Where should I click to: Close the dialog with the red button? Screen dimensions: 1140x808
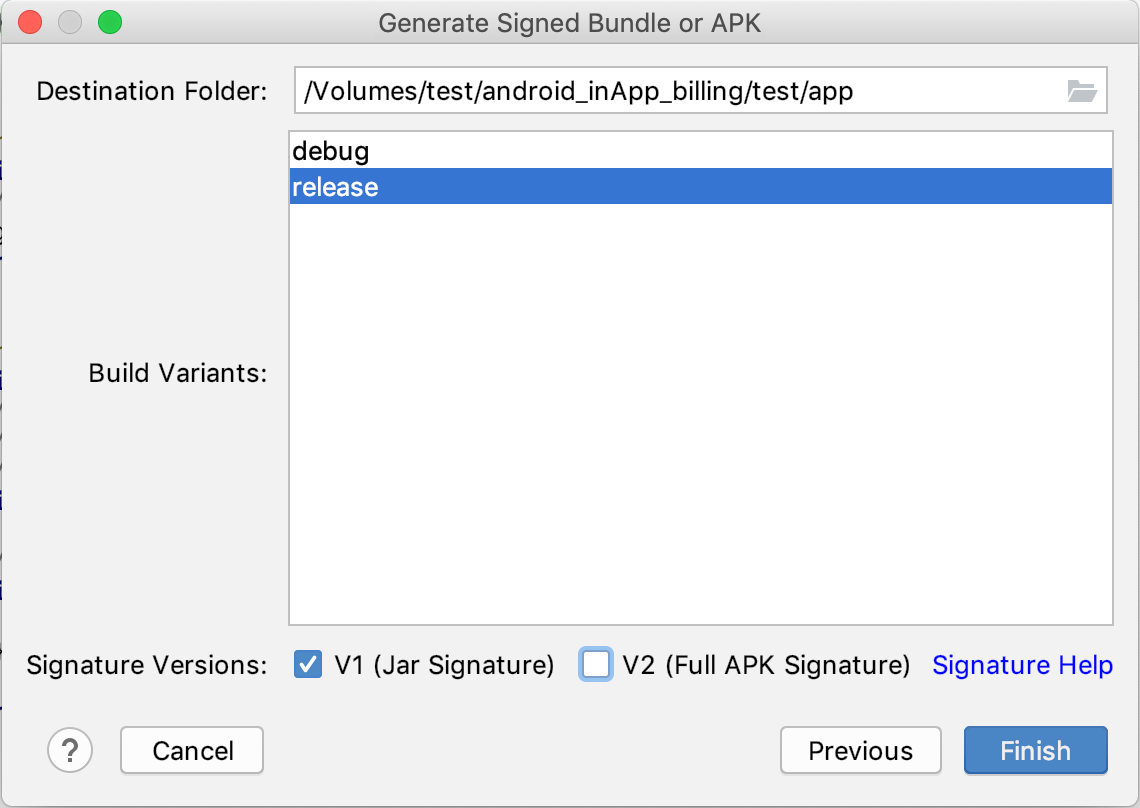pyautogui.click(x=30, y=23)
